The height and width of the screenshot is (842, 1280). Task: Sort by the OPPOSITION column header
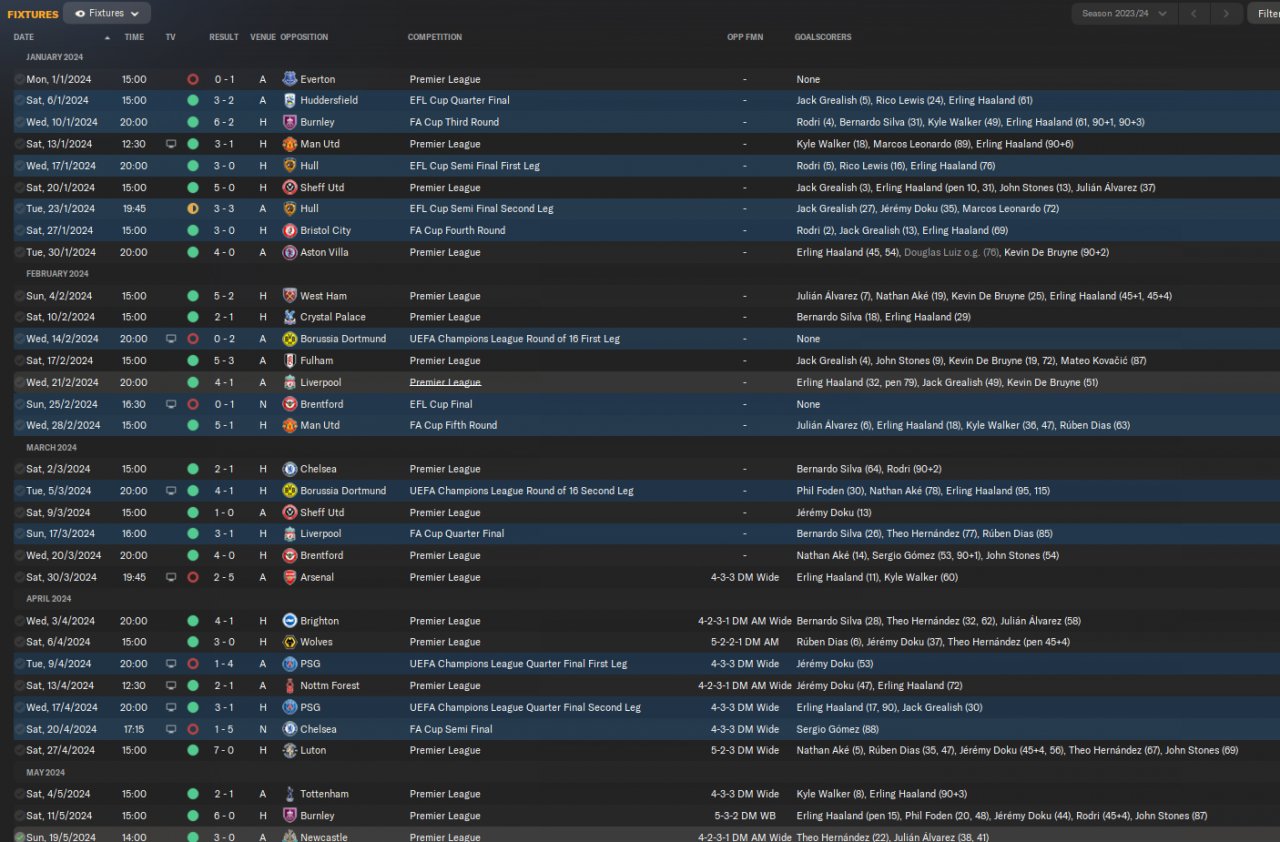click(x=304, y=37)
